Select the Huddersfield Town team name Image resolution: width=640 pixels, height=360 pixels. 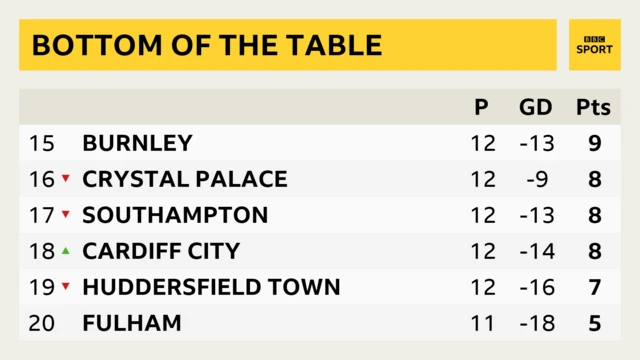point(211,287)
